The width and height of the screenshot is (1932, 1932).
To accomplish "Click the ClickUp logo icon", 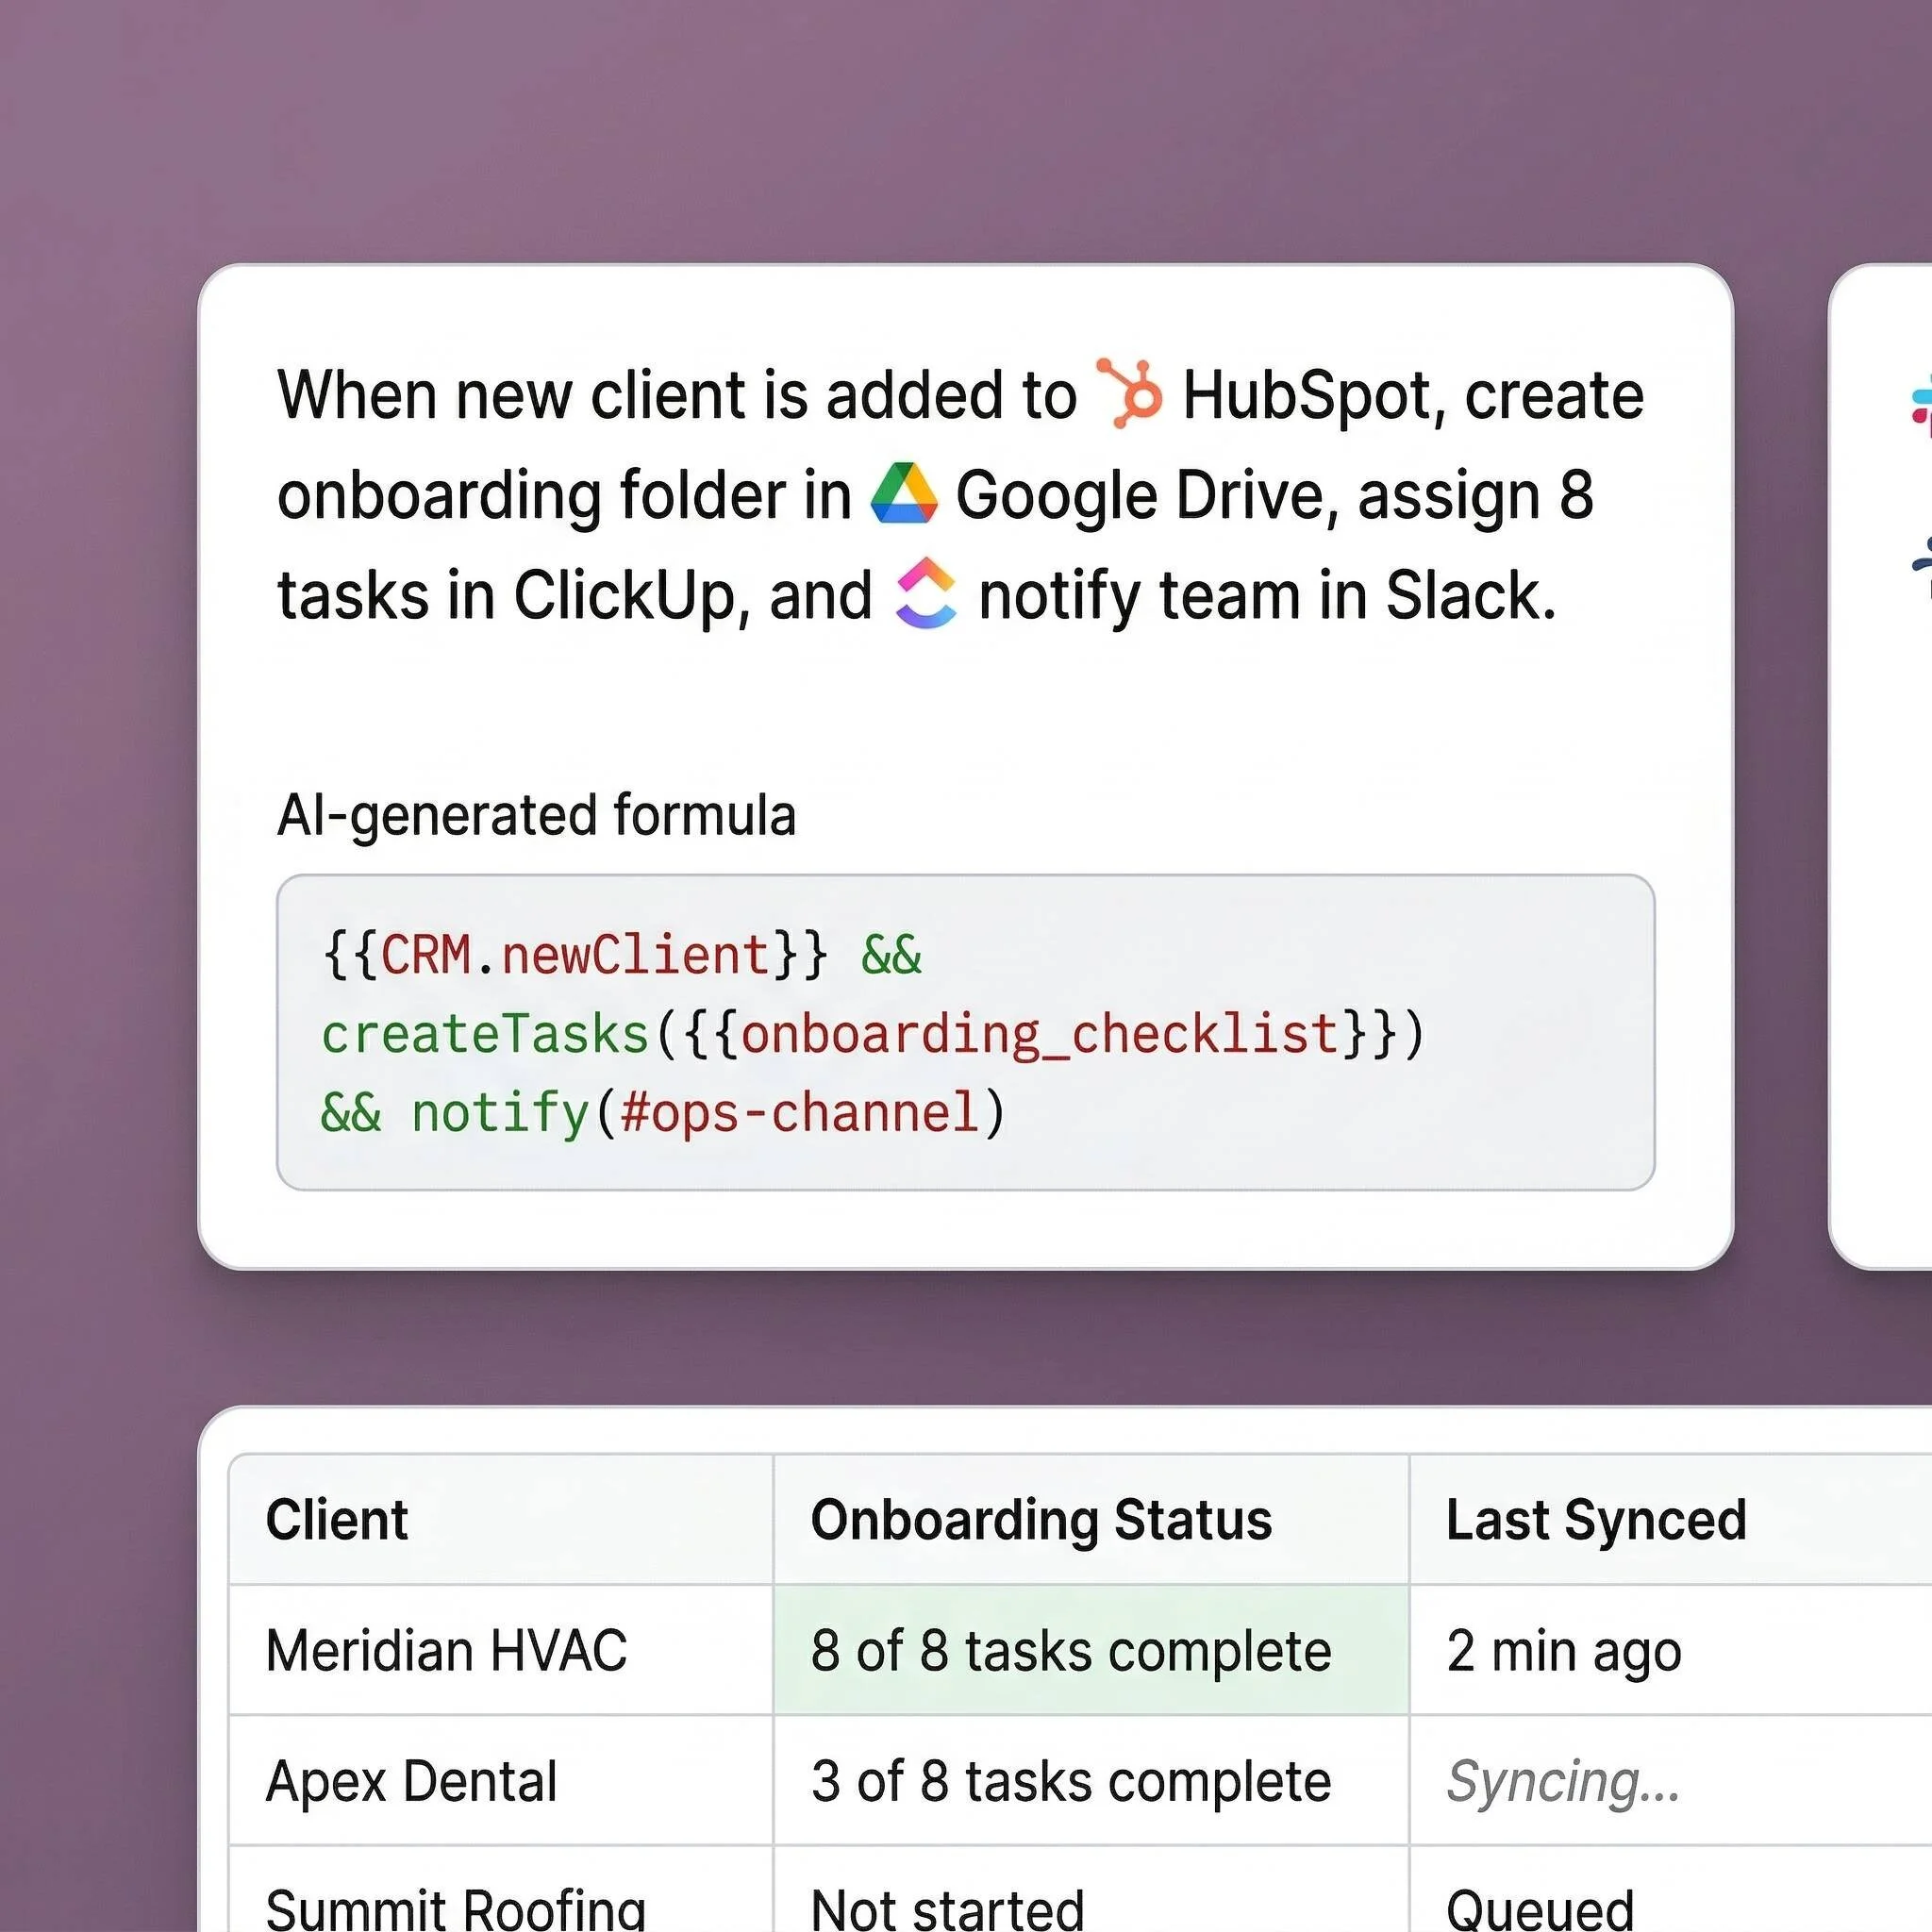I will [x=925, y=593].
